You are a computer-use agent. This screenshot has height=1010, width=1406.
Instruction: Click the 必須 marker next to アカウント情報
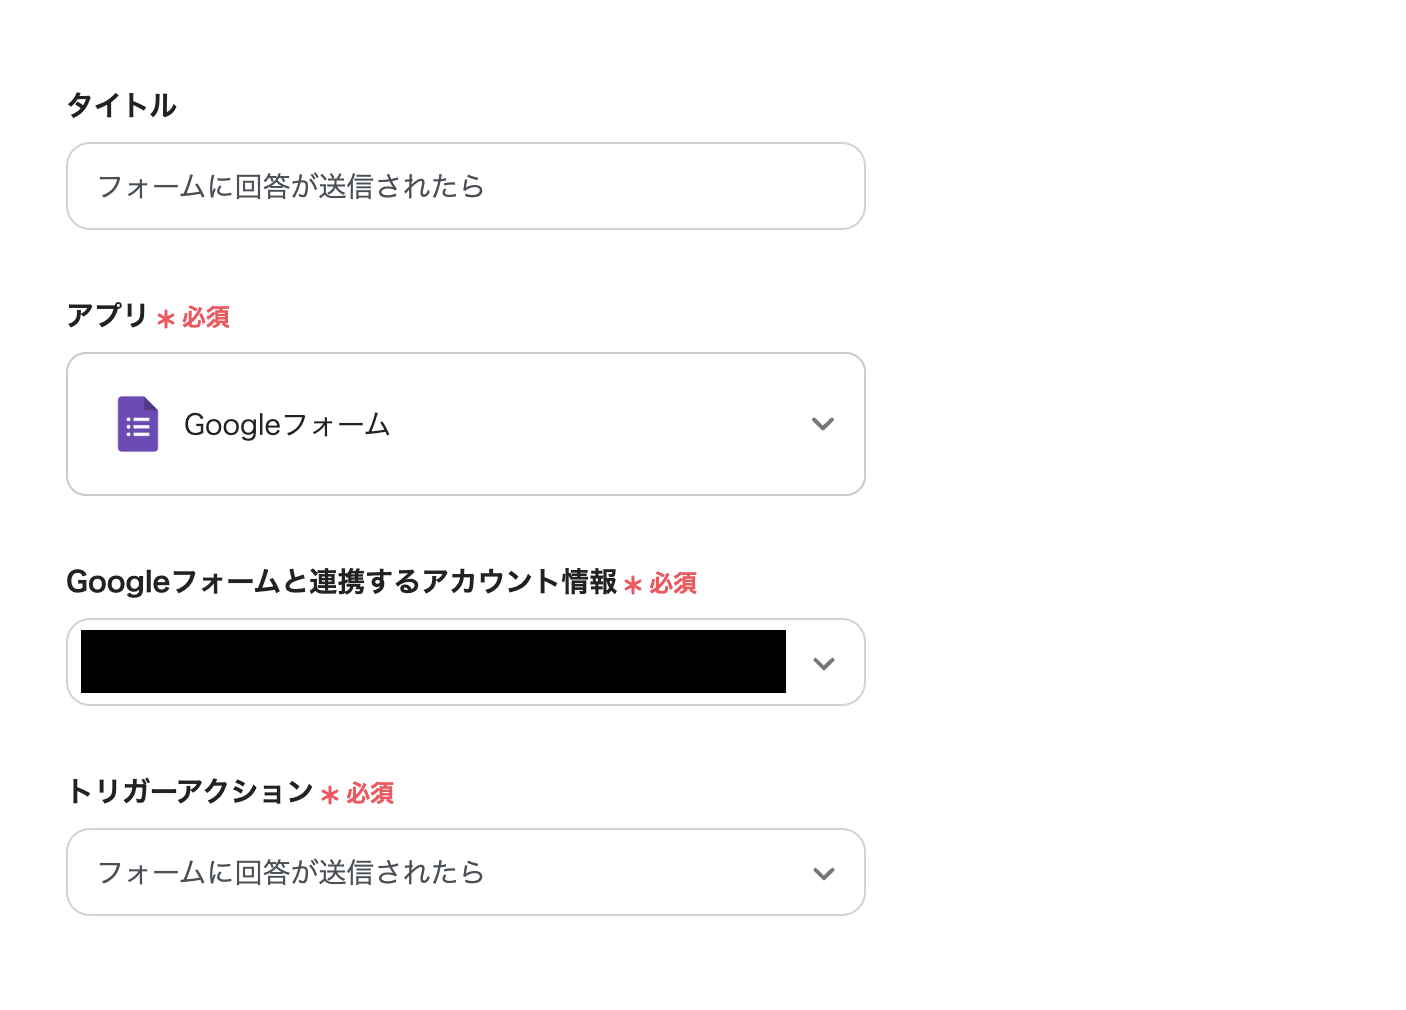point(673,584)
